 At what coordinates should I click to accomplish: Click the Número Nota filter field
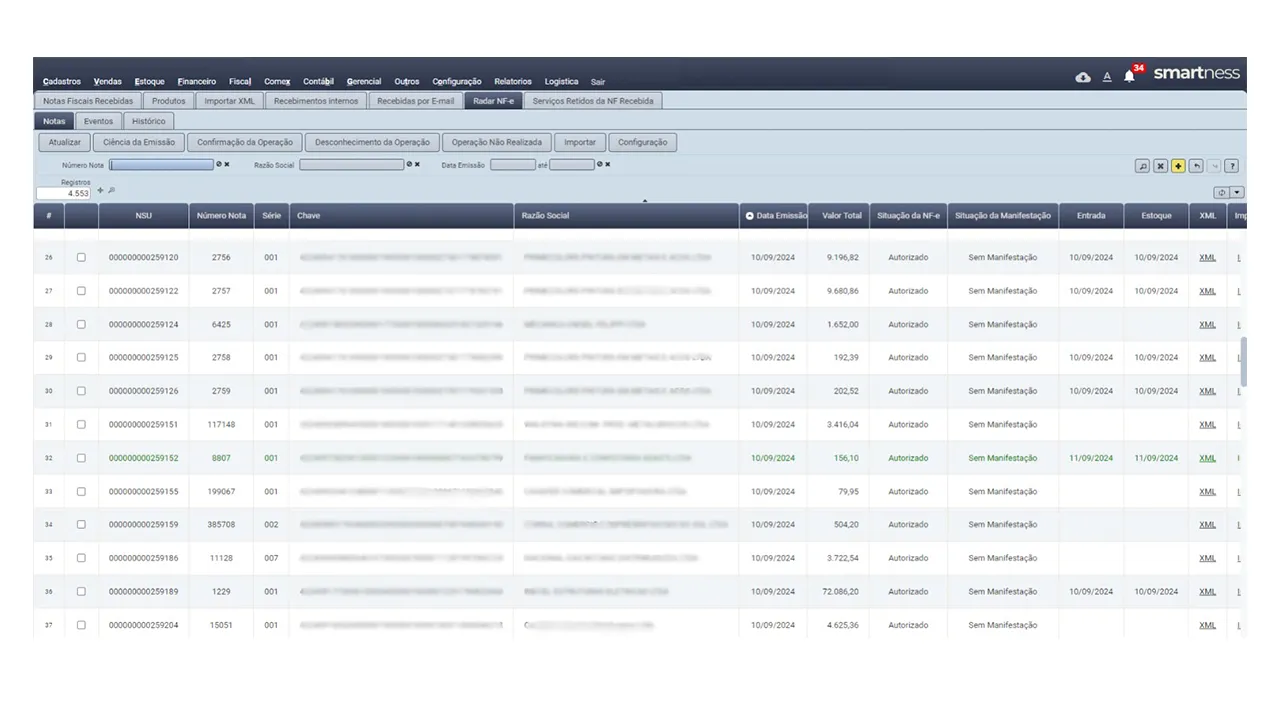click(x=161, y=164)
